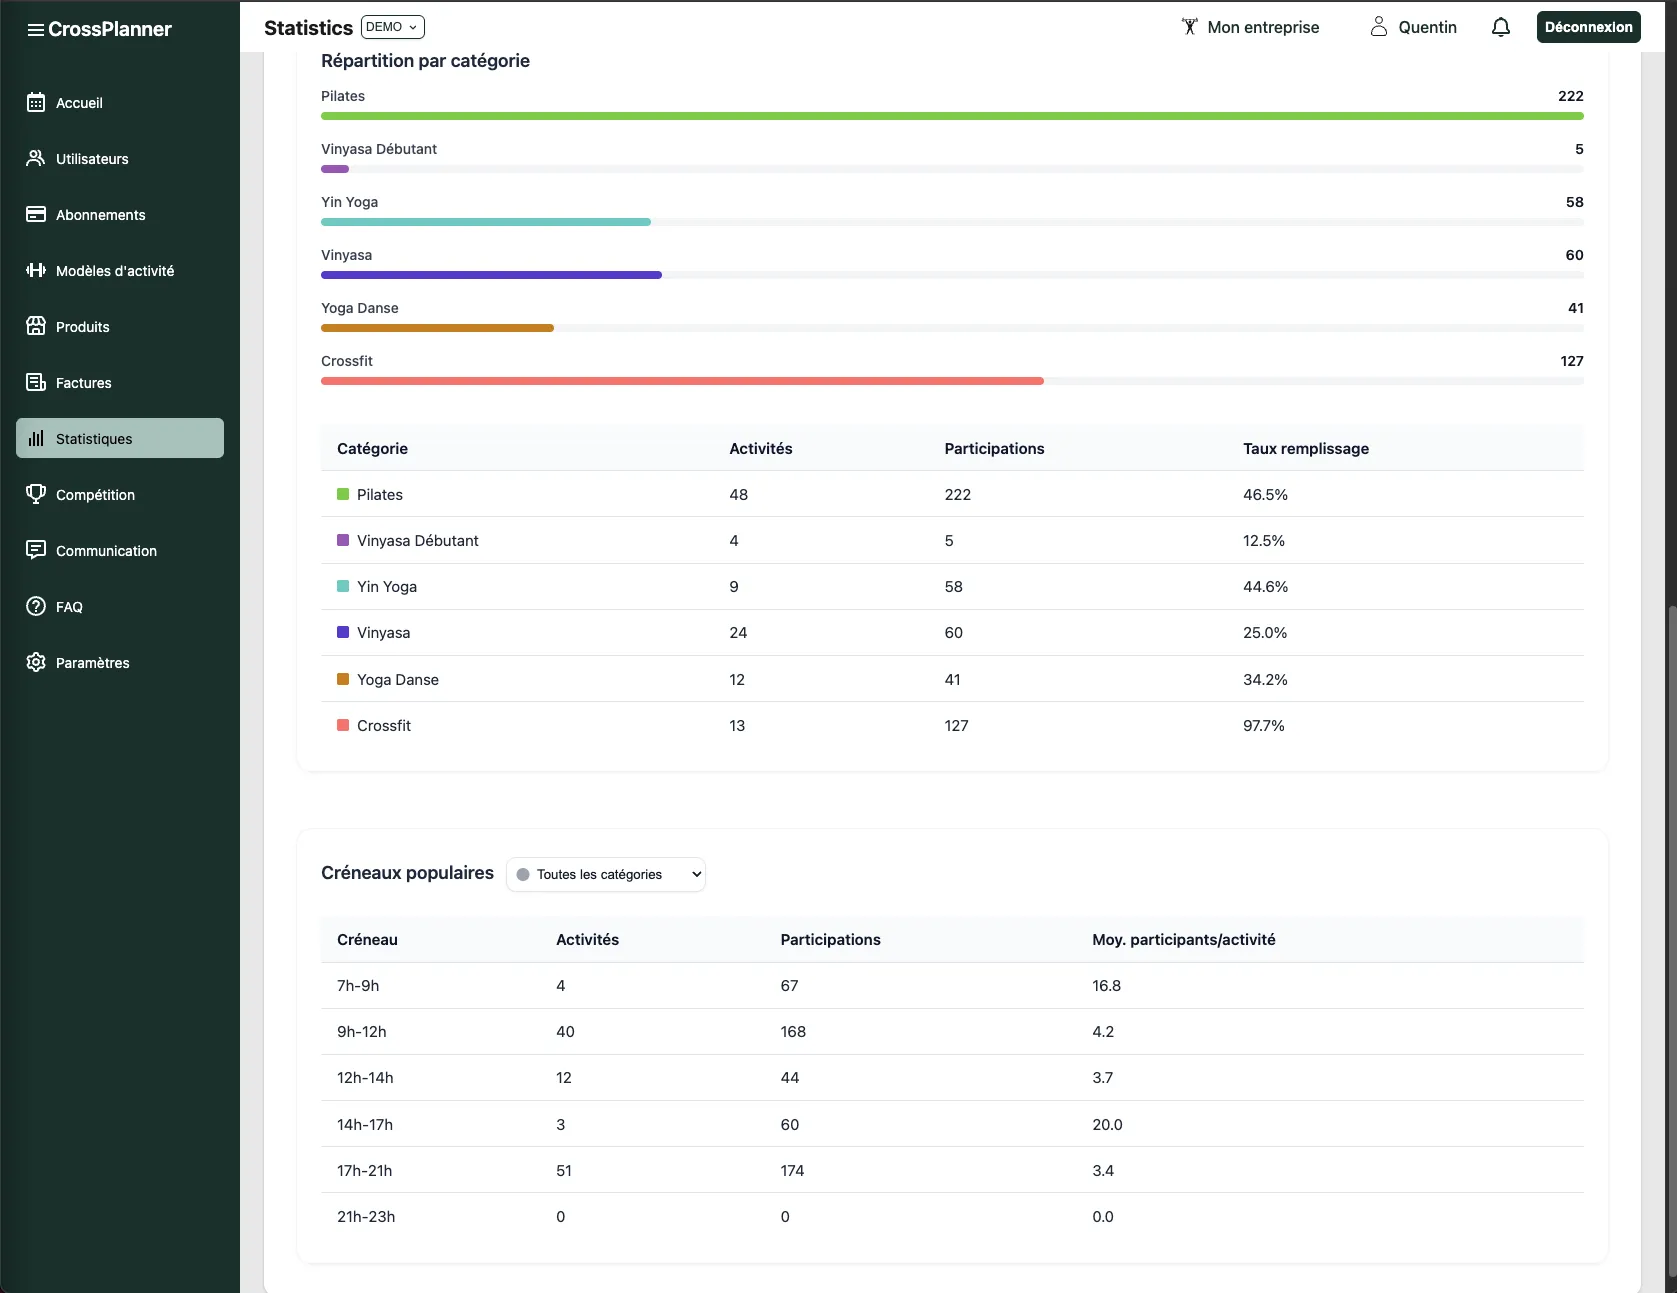Click the FAQ question mark icon

click(36, 606)
